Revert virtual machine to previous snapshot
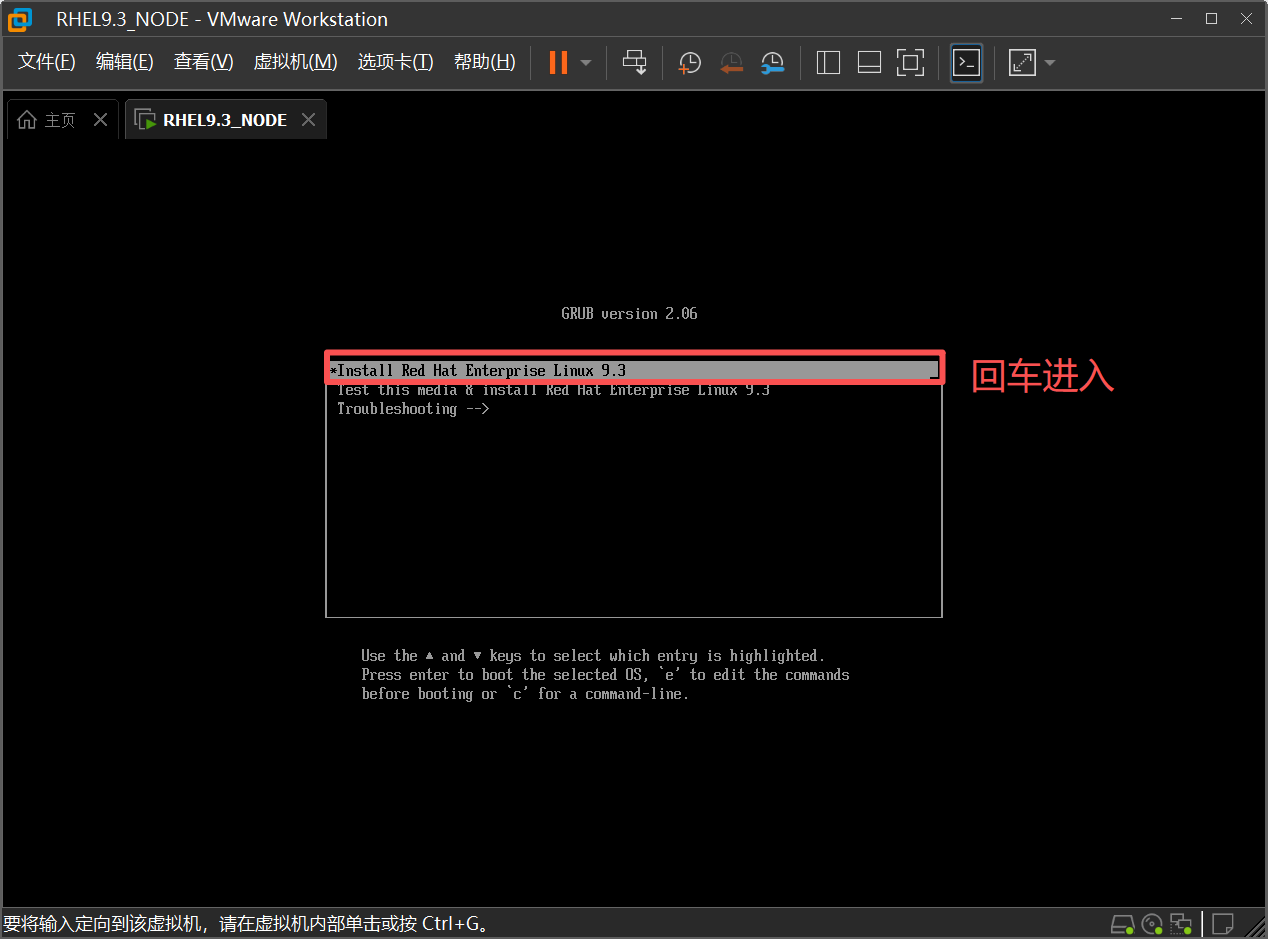The image size is (1268, 939). click(x=731, y=63)
